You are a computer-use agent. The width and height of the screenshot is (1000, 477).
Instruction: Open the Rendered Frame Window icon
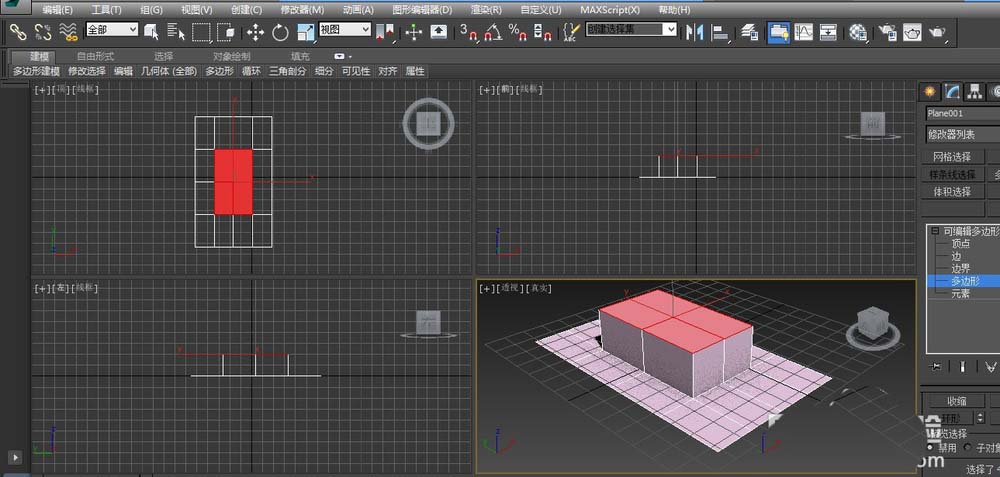(x=912, y=32)
